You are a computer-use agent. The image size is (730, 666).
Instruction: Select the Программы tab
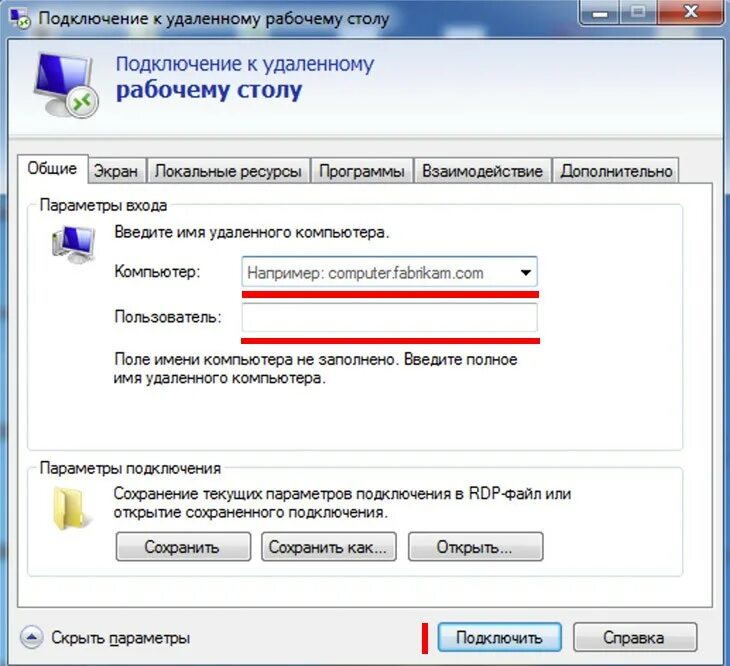pos(362,171)
